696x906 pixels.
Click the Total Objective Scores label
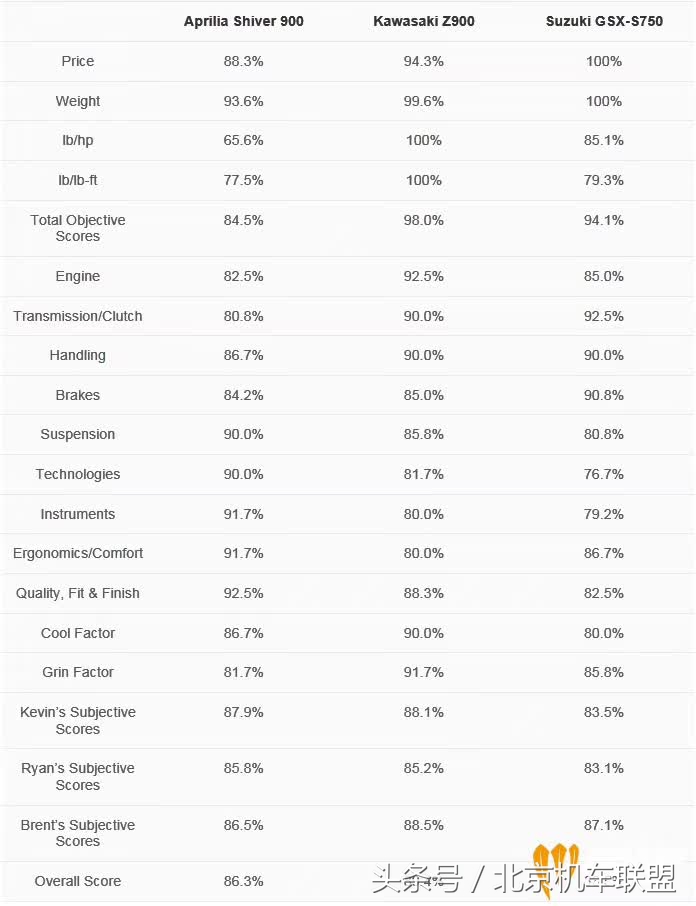pyautogui.click(x=78, y=228)
